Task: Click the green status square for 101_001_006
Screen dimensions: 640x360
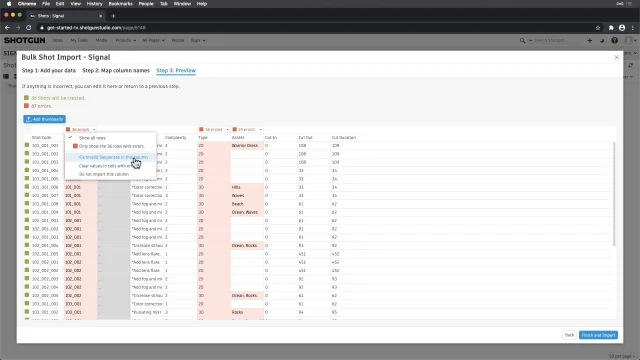Action: click(x=27, y=187)
